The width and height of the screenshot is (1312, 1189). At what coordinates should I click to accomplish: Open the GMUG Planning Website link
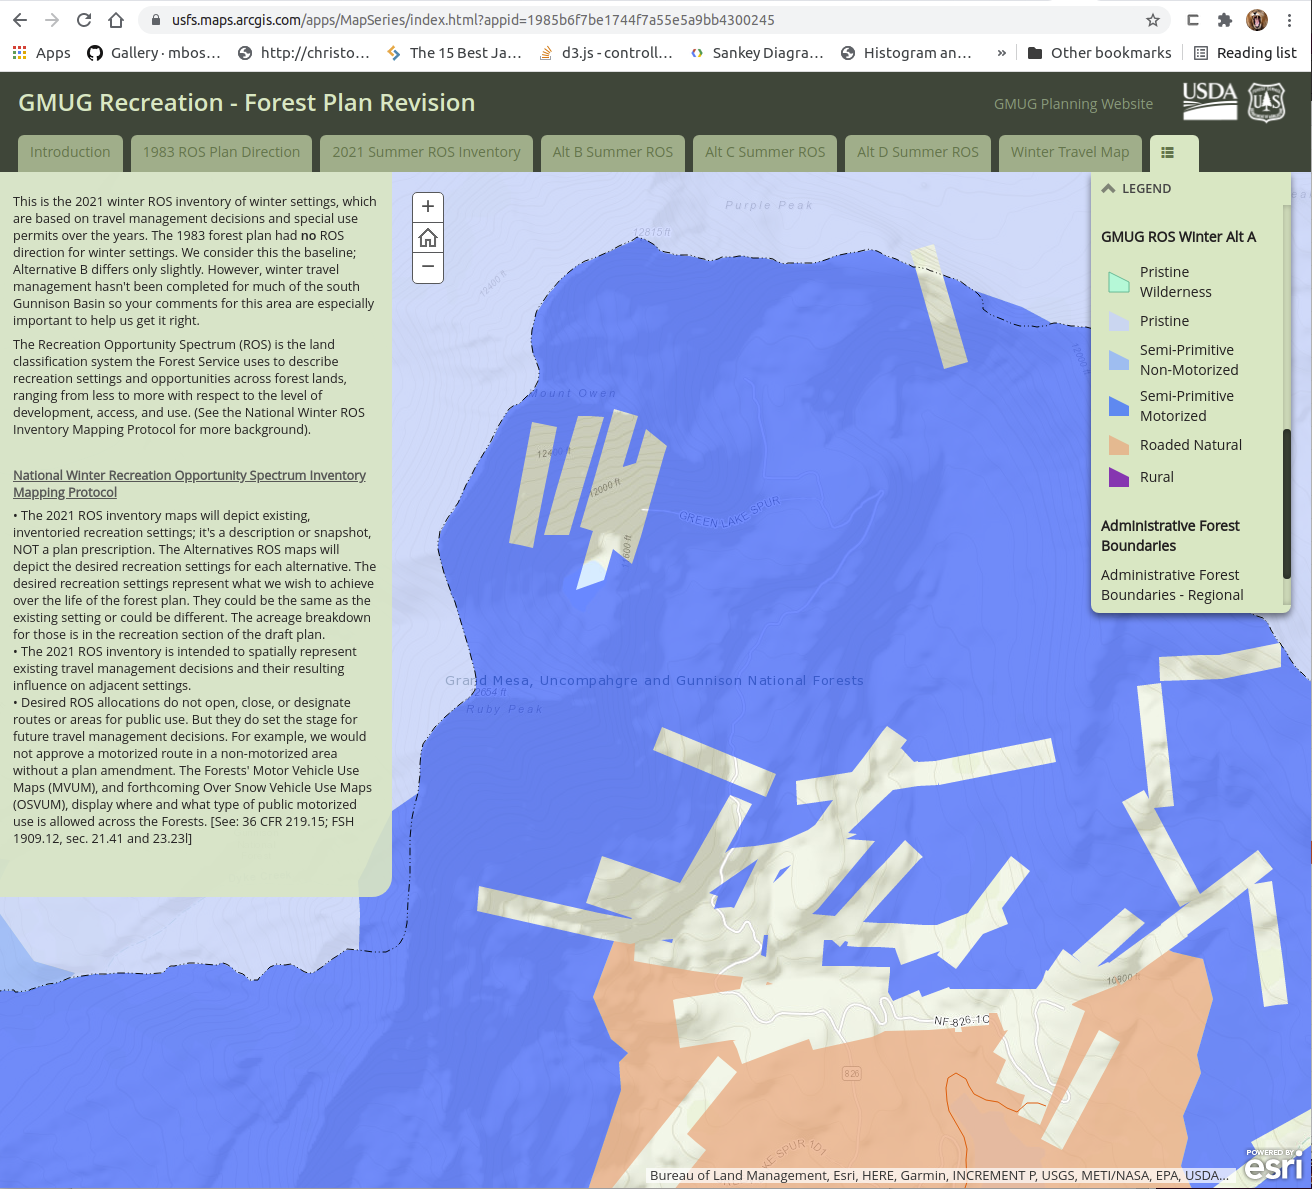click(x=1073, y=104)
